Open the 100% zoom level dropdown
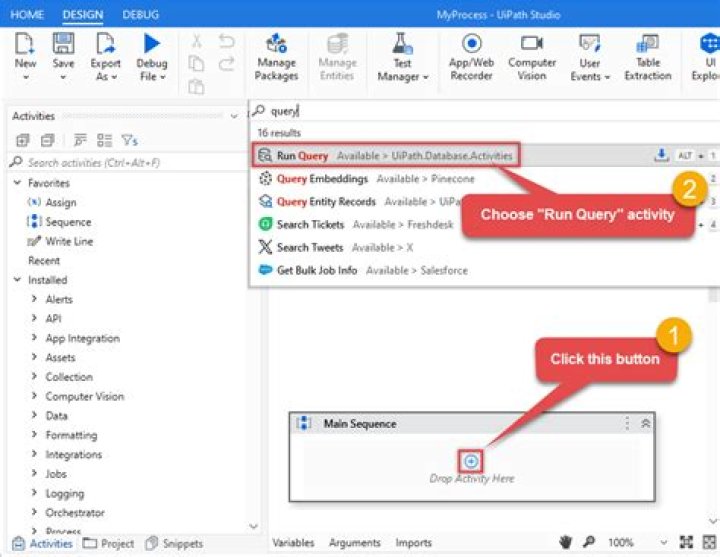The height and width of the screenshot is (557, 720). point(664,542)
